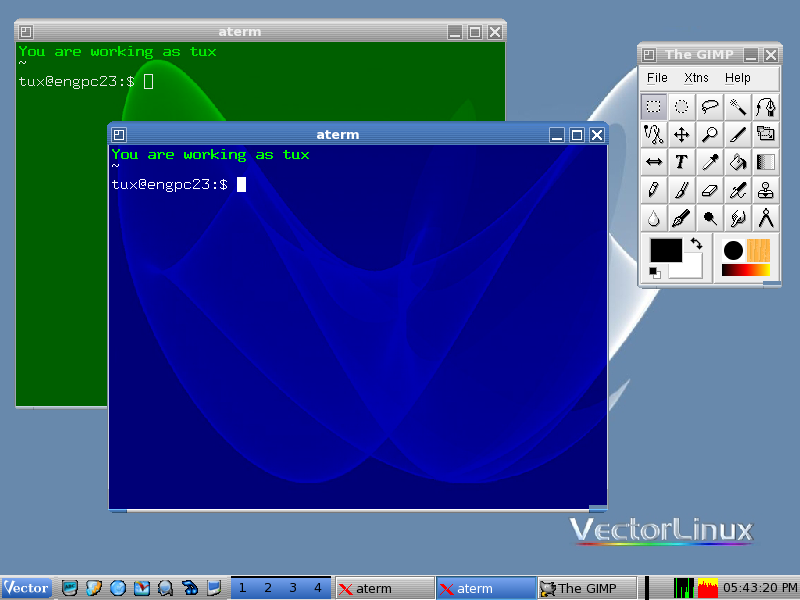Viewport: 800px width, 600px height.
Task: Pick the Bucket Fill tool
Action: pos(738,162)
